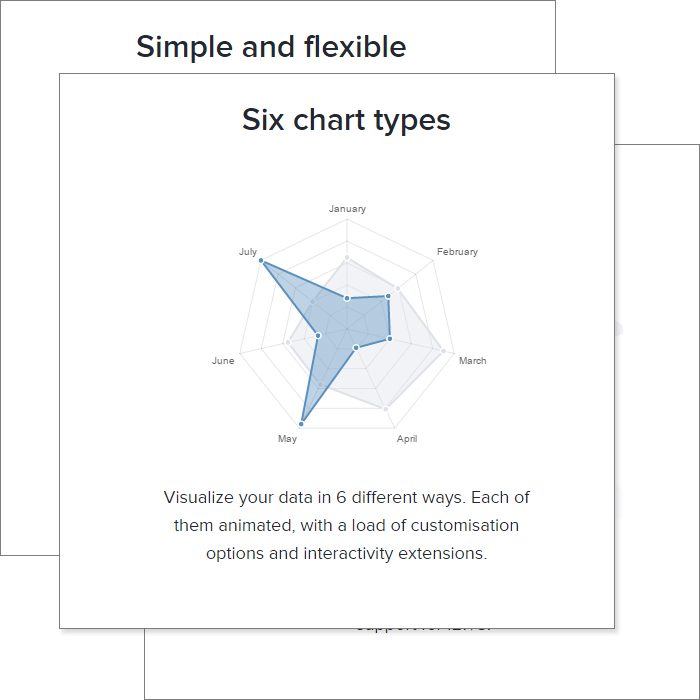
Task: Select the blue June data point
Action: 318,335
